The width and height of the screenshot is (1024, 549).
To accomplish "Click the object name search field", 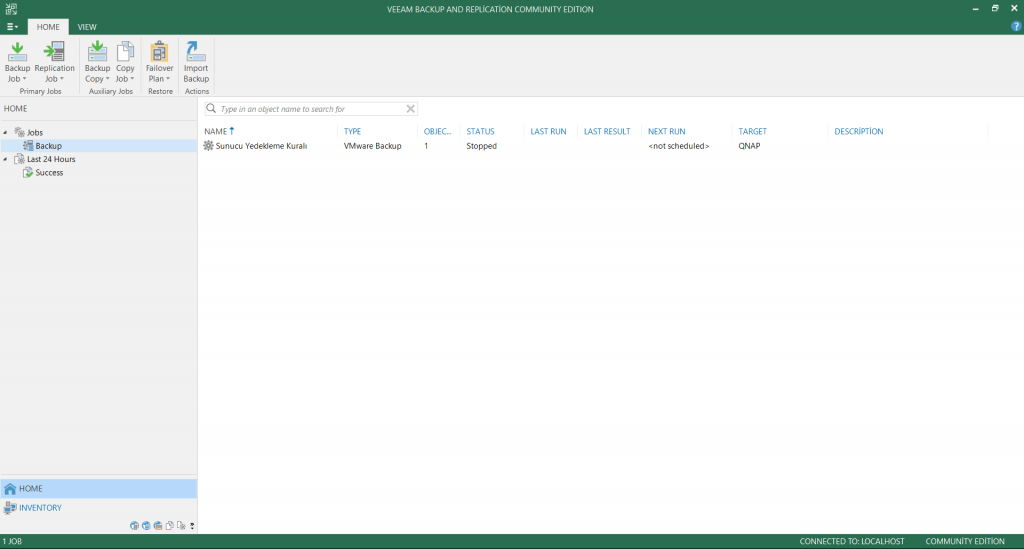I will (310, 109).
